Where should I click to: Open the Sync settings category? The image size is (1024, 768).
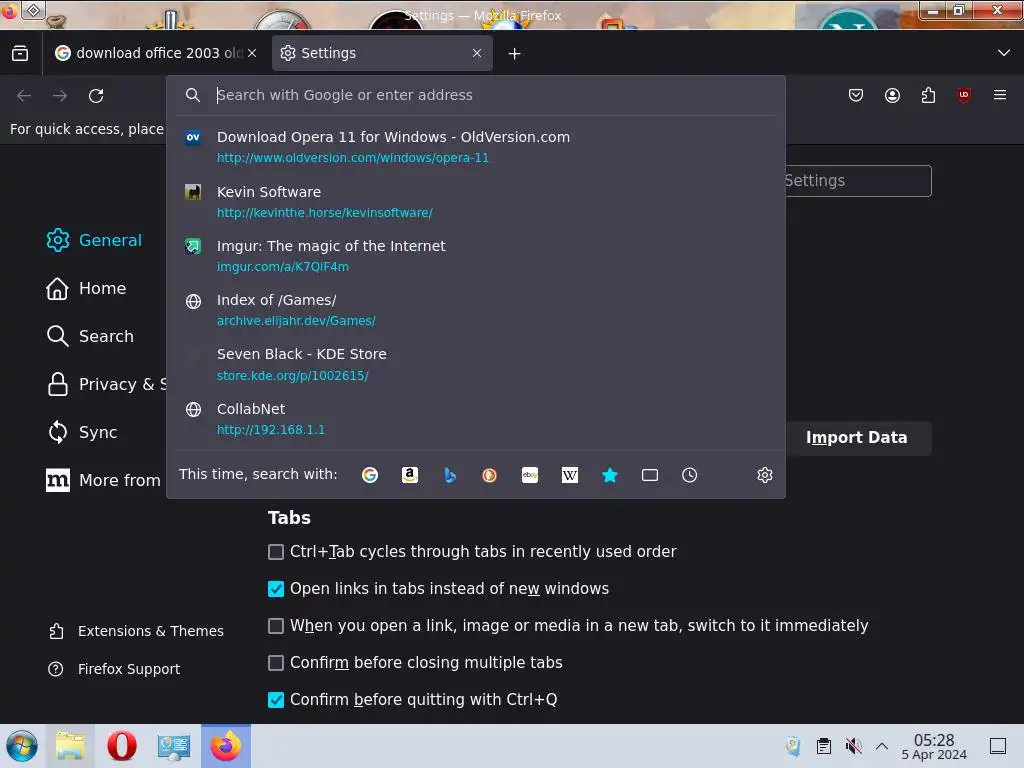(x=82, y=432)
